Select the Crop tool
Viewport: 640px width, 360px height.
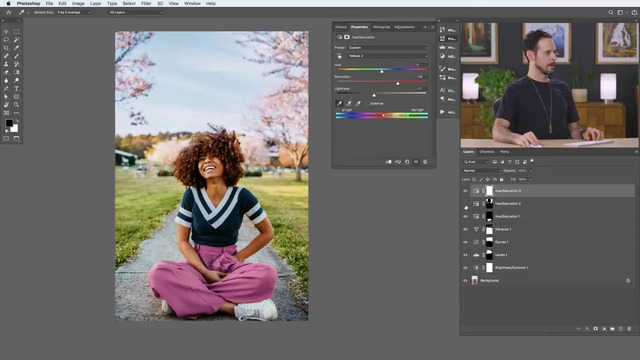coord(6,48)
